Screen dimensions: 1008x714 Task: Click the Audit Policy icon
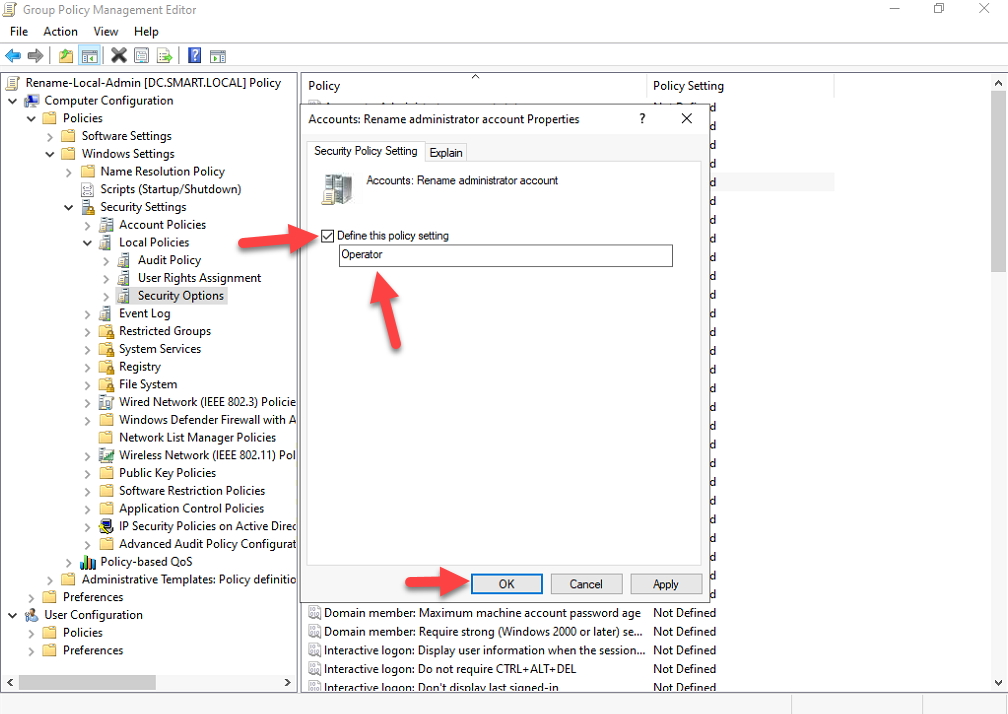tap(125, 260)
